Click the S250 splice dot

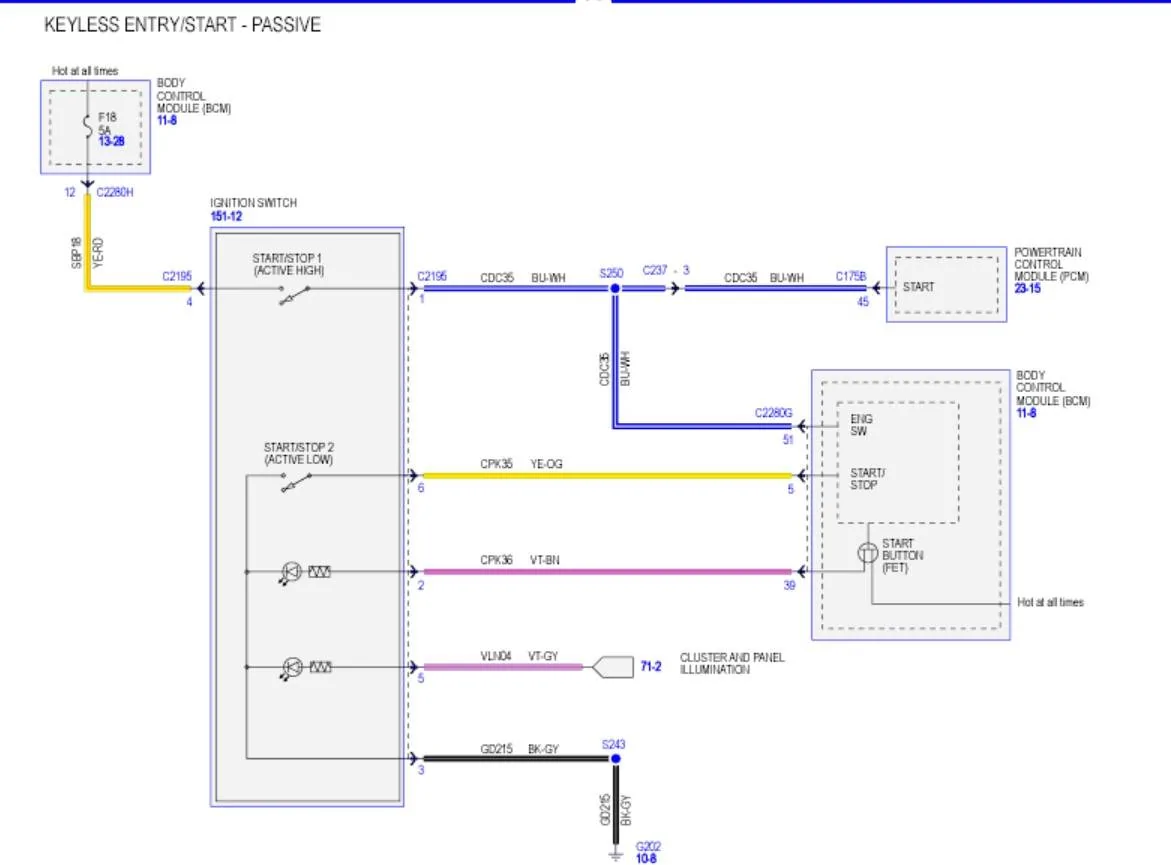[615, 288]
